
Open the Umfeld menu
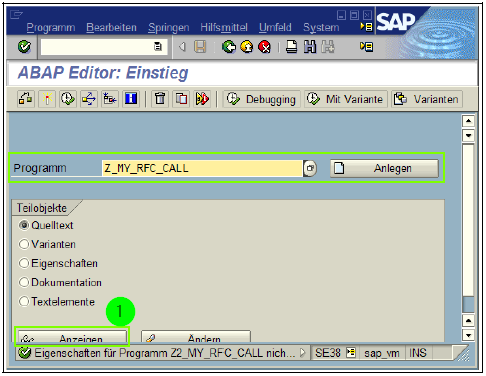tap(275, 27)
